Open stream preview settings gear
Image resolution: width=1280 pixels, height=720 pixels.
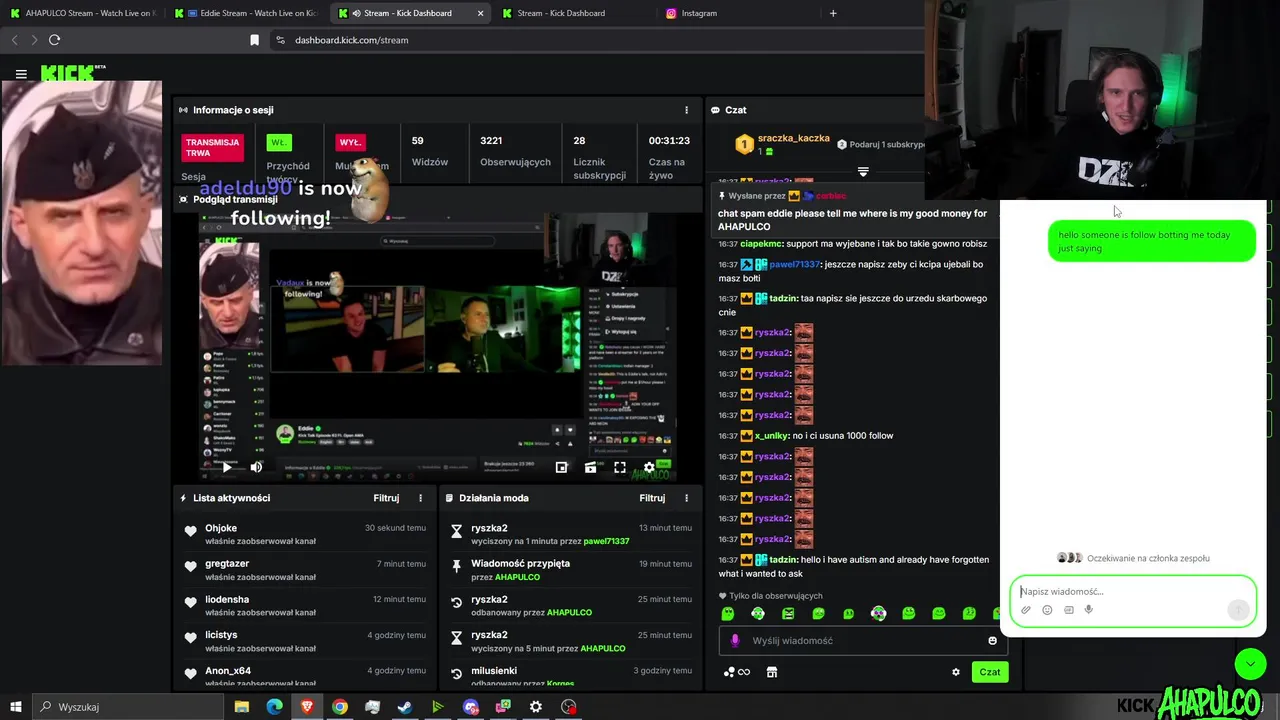649,467
